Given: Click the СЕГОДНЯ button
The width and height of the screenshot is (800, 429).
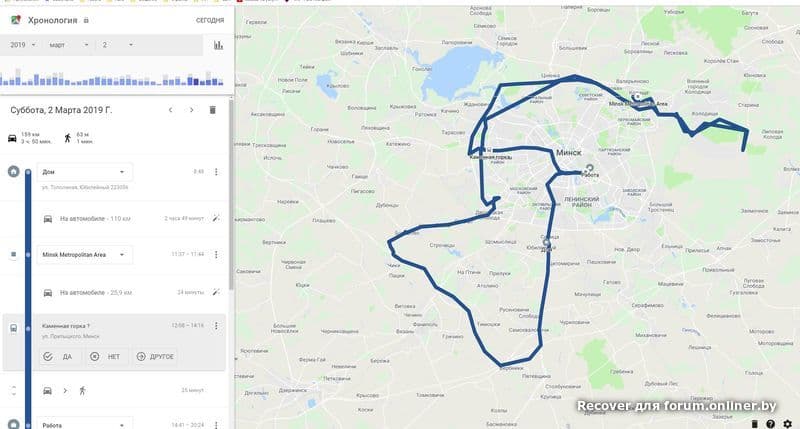Looking at the screenshot, I should point(210,20).
